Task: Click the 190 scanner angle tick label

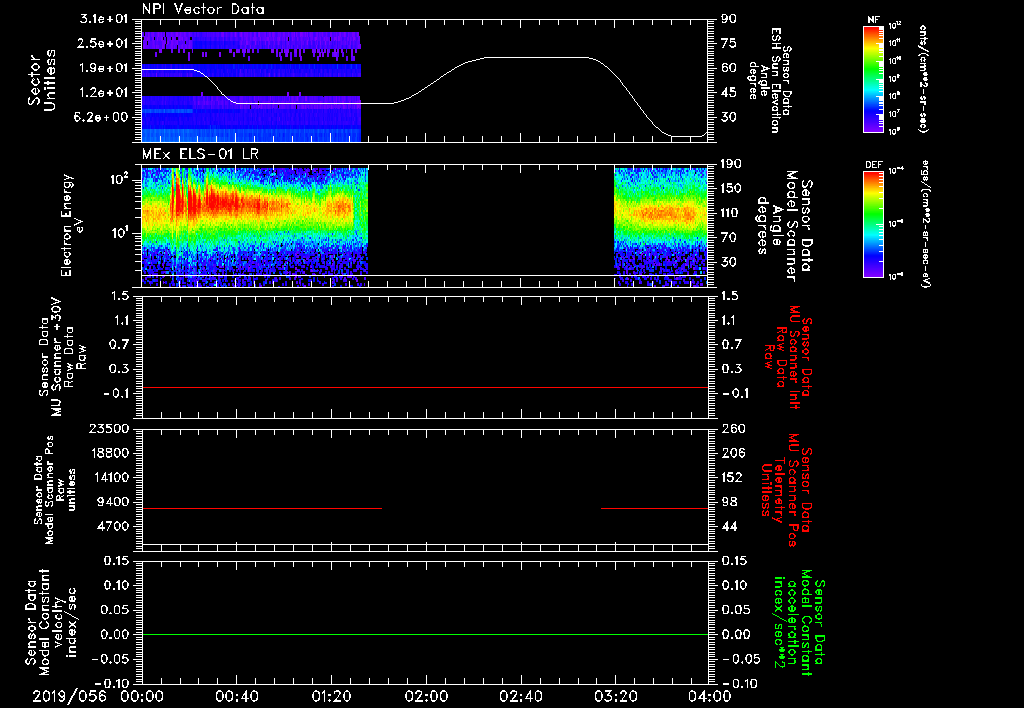Action: [x=731, y=164]
